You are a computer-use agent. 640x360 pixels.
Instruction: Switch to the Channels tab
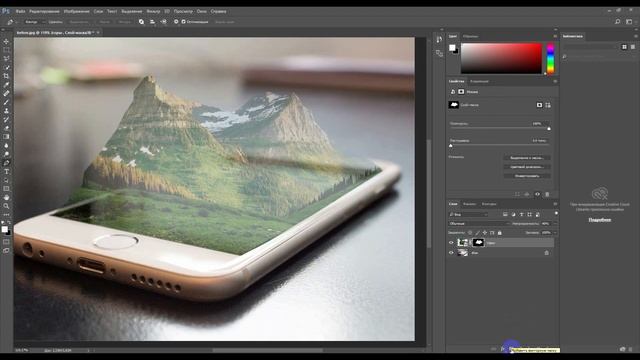pos(469,204)
